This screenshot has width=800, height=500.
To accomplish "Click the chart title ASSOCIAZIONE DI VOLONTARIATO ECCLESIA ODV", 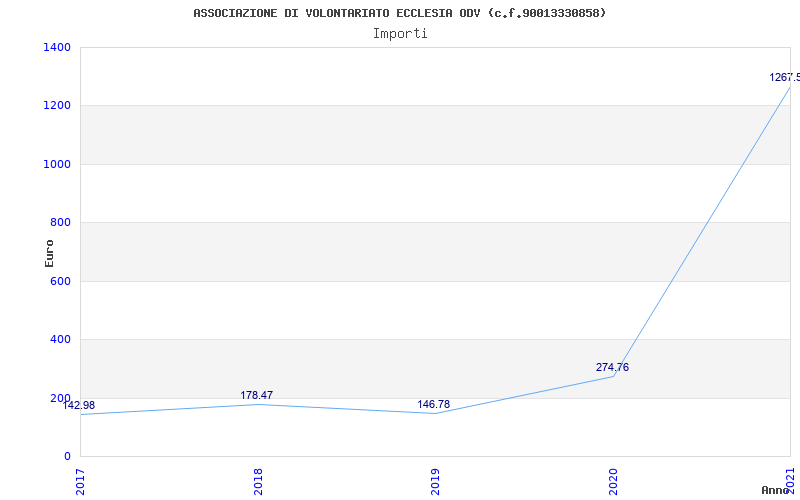I will coord(399,13).
